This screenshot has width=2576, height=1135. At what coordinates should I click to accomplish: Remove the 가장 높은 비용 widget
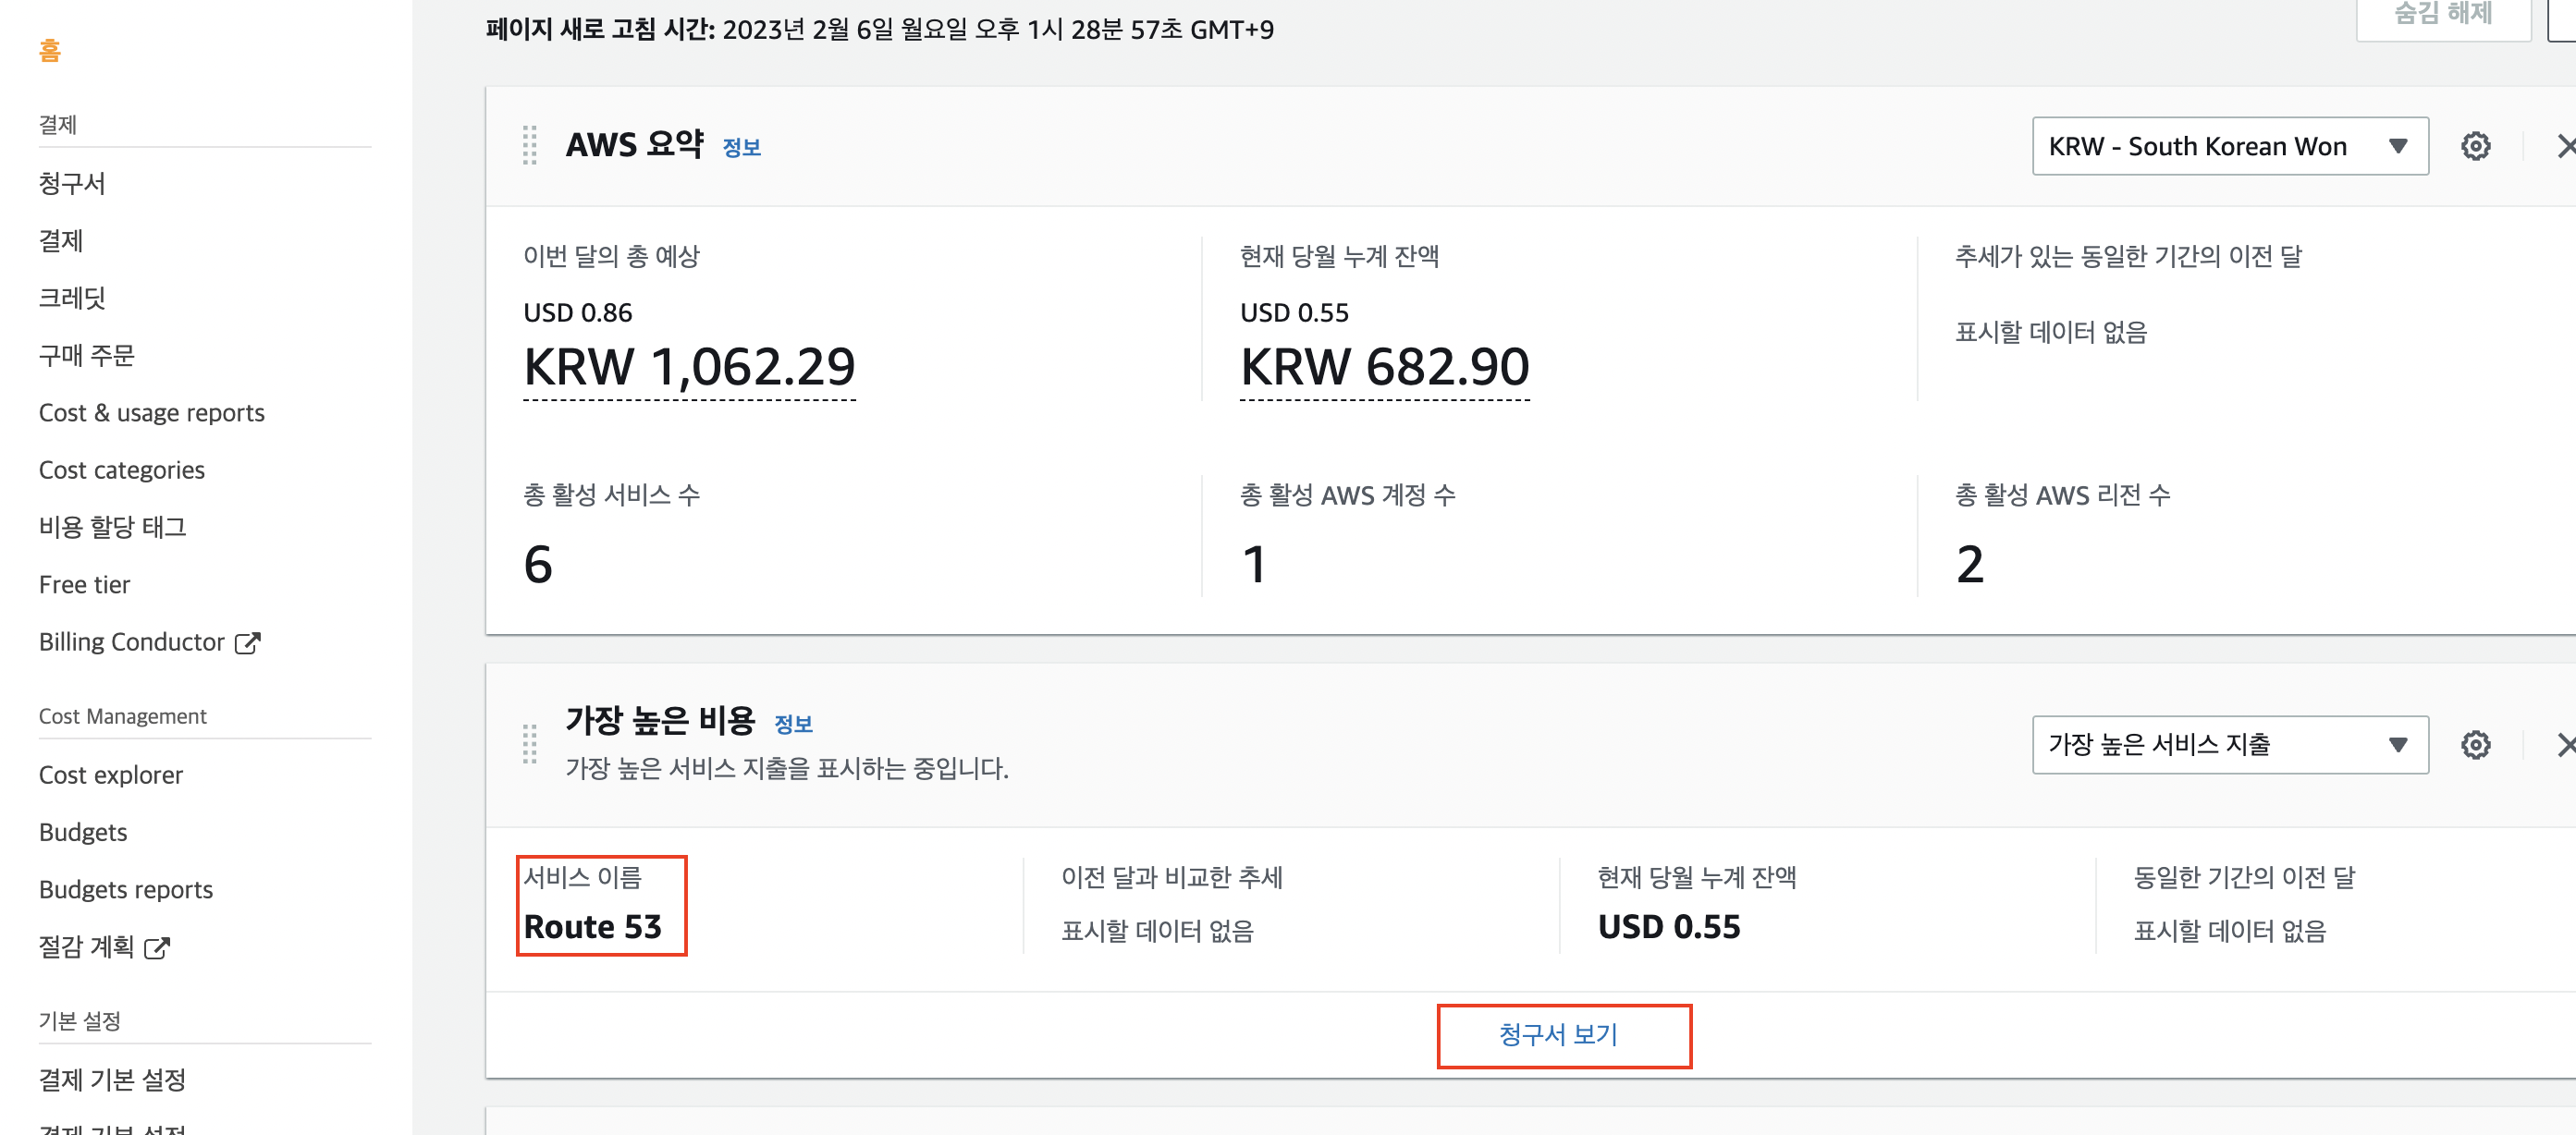[2564, 745]
